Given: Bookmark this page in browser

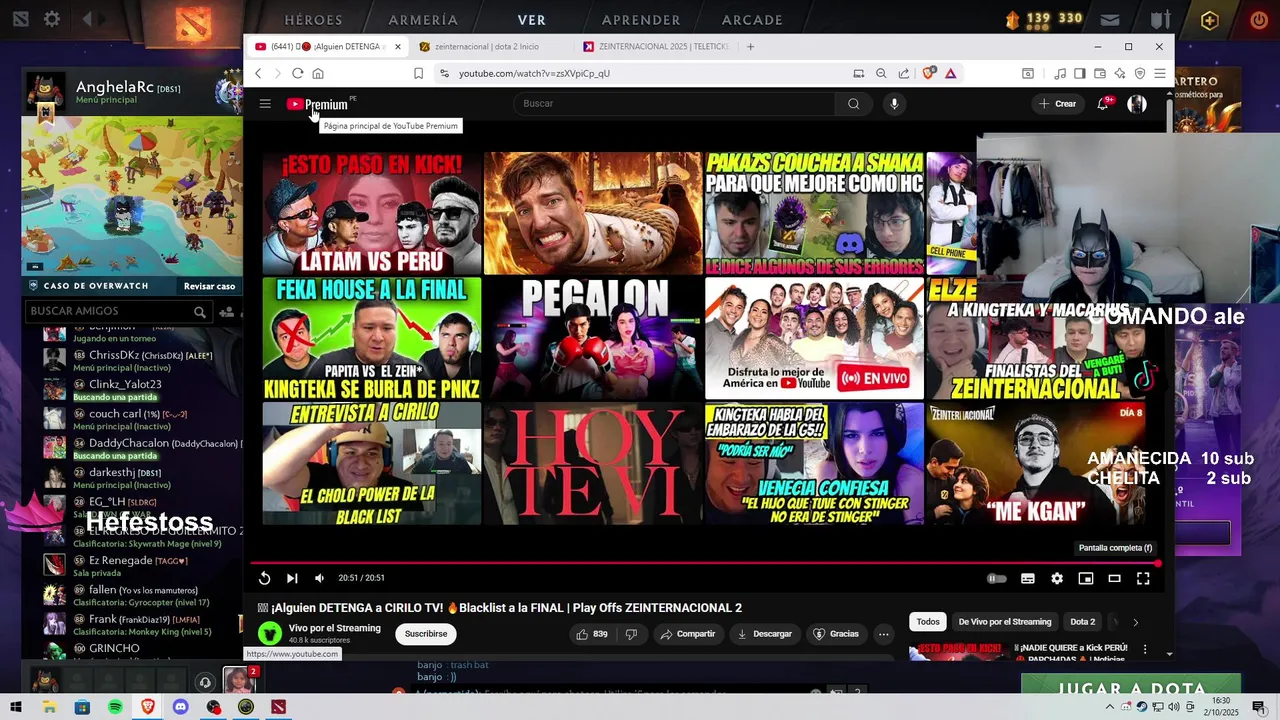Looking at the screenshot, I should click(x=418, y=73).
